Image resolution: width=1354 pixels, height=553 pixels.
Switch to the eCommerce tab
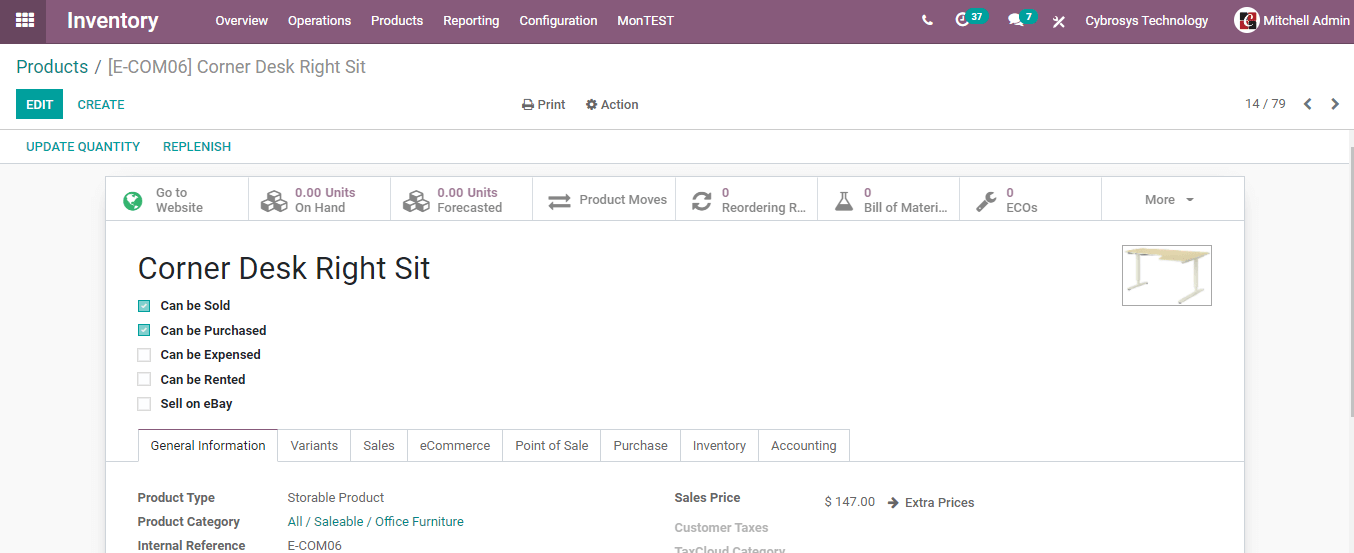(x=455, y=446)
